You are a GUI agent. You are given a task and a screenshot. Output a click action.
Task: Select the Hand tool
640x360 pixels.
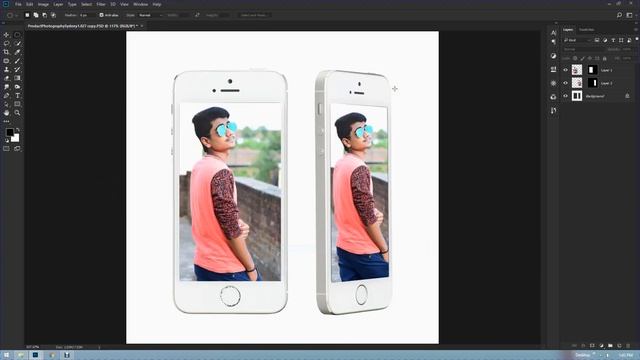coord(7,113)
